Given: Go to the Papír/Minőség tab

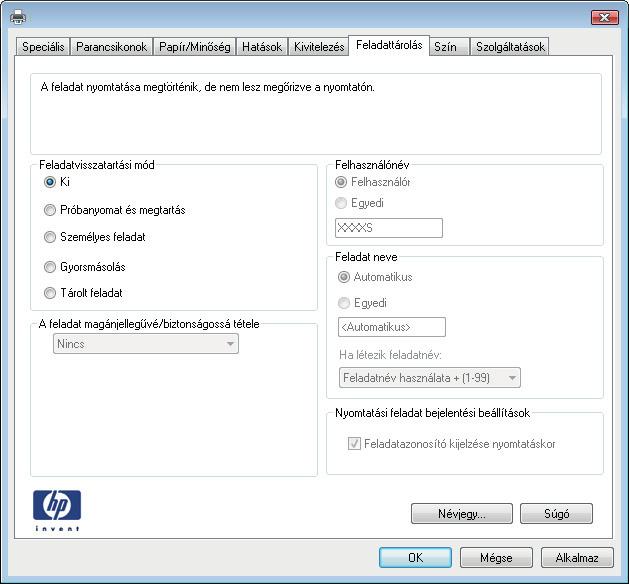Looking at the screenshot, I should coord(195,47).
